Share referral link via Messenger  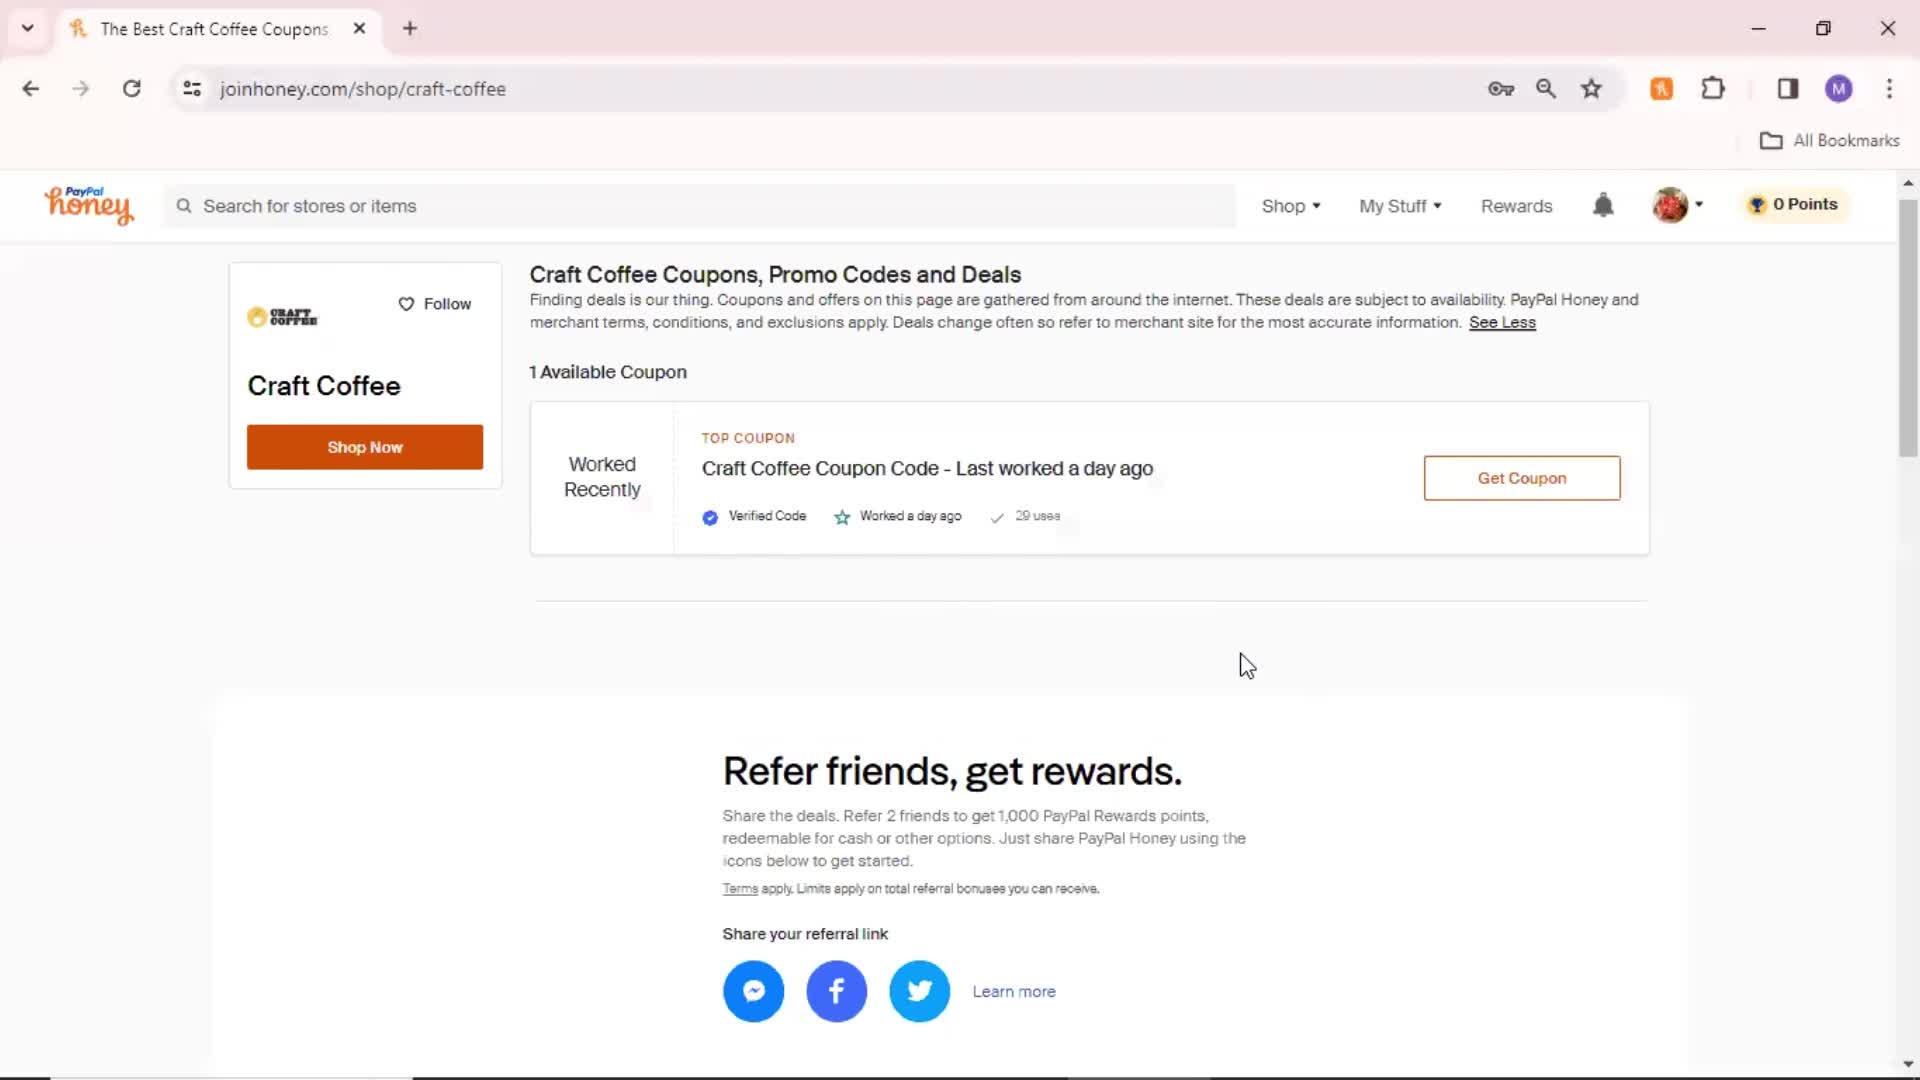[x=753, y=991]
